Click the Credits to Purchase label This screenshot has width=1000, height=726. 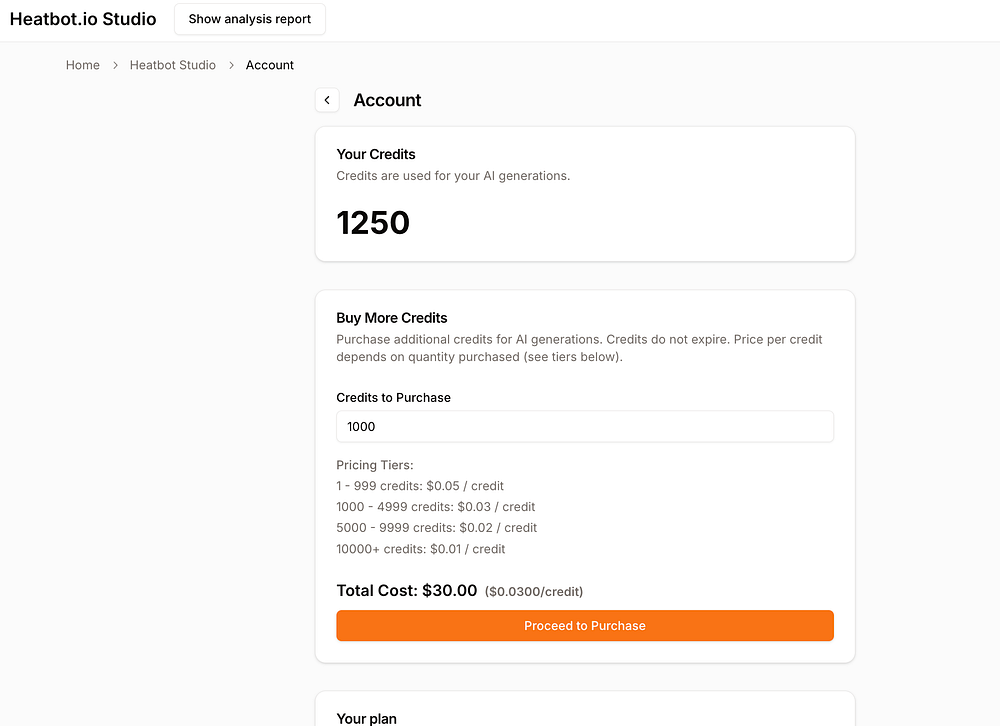pos(393,397)
